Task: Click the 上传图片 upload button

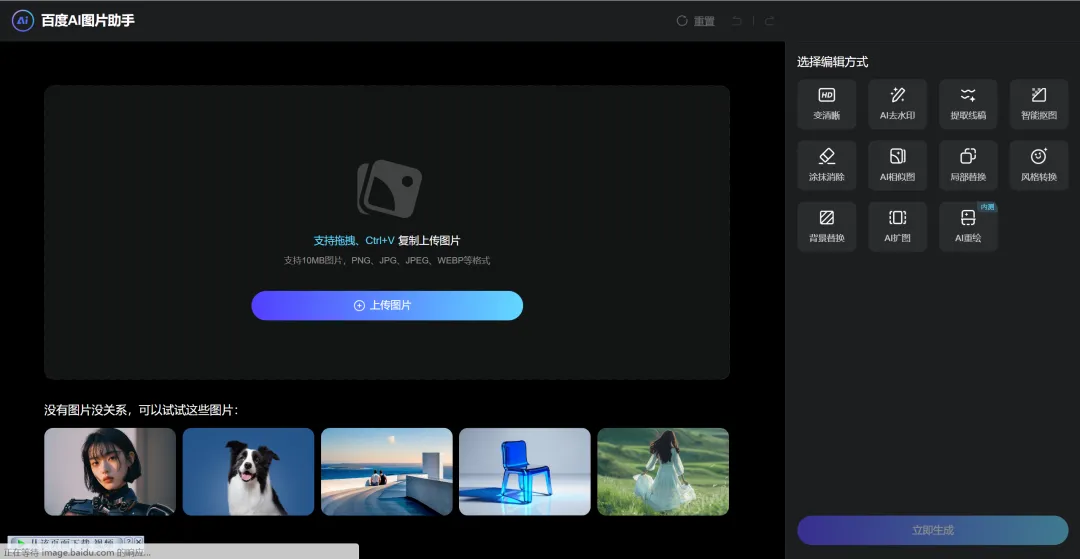Action: point(386,305)
